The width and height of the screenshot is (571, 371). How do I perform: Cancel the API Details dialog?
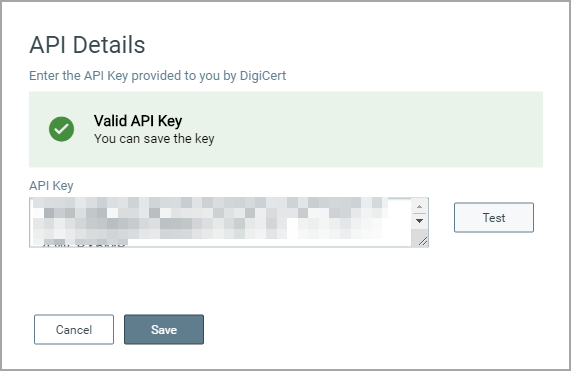tap(74, 329)
